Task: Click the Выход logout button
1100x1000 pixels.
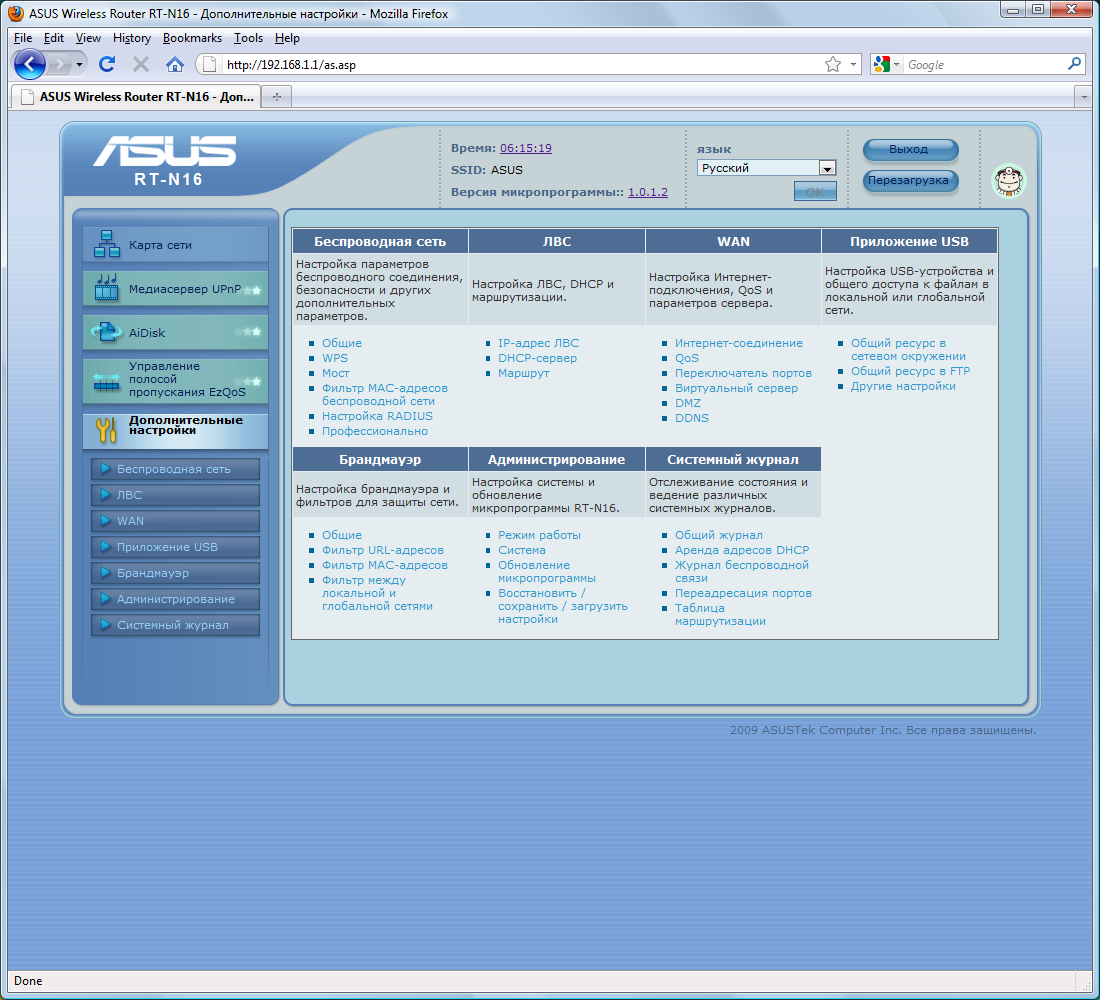Action: click(x=910, y=149)
